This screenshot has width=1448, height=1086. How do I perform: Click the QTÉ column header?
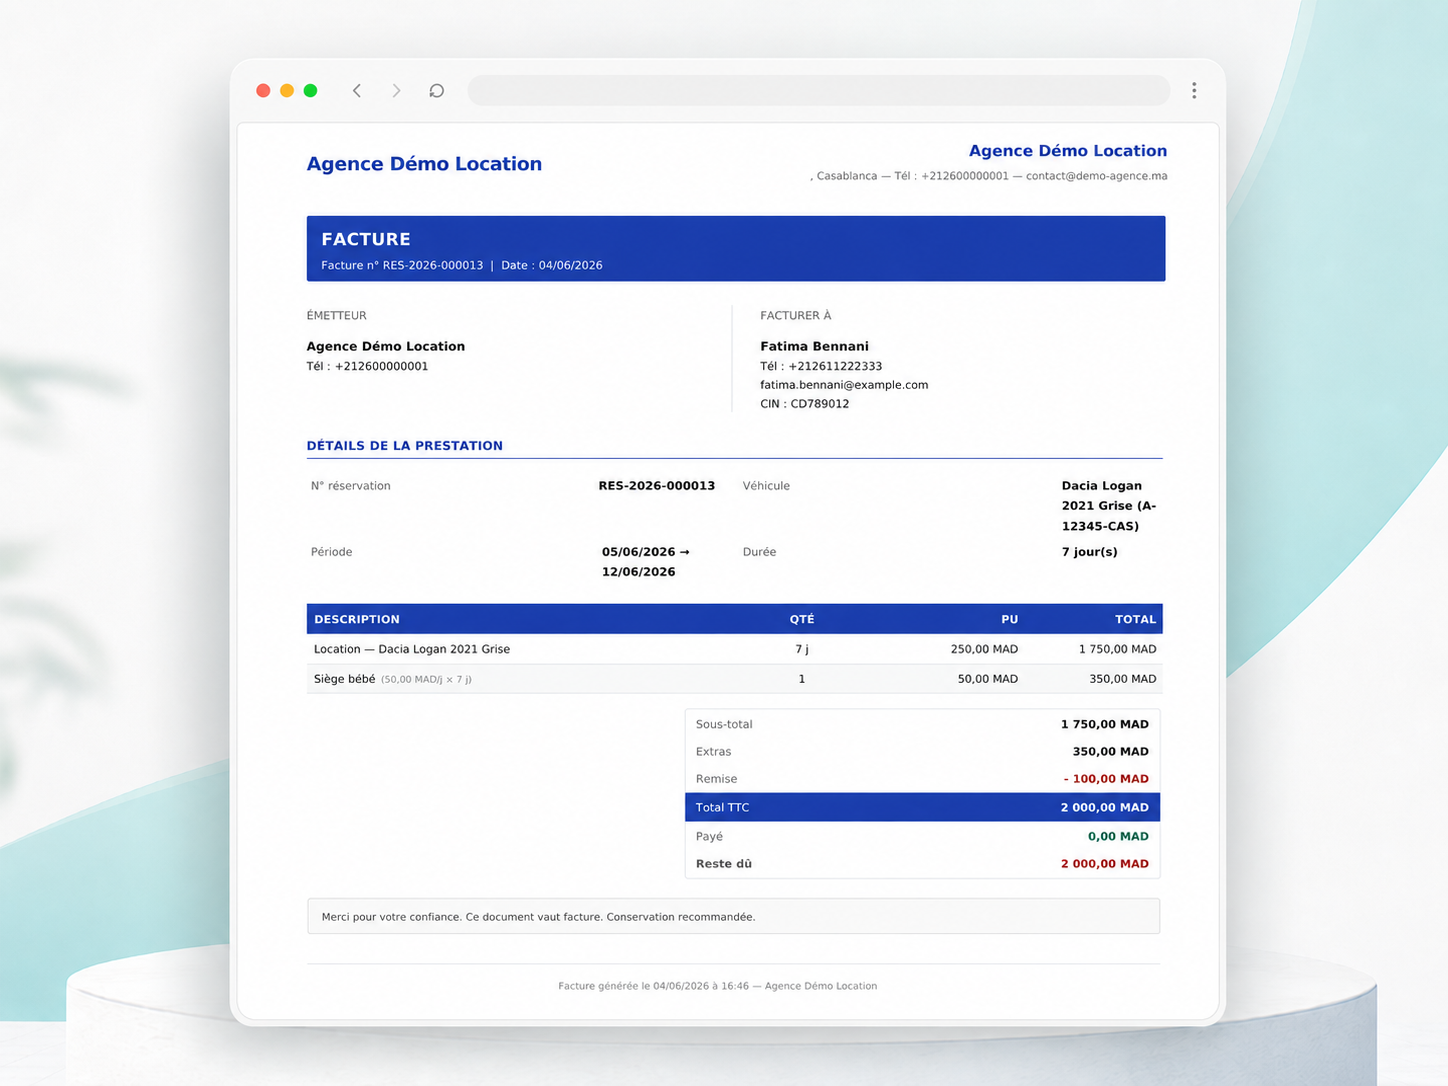(802, 620)
